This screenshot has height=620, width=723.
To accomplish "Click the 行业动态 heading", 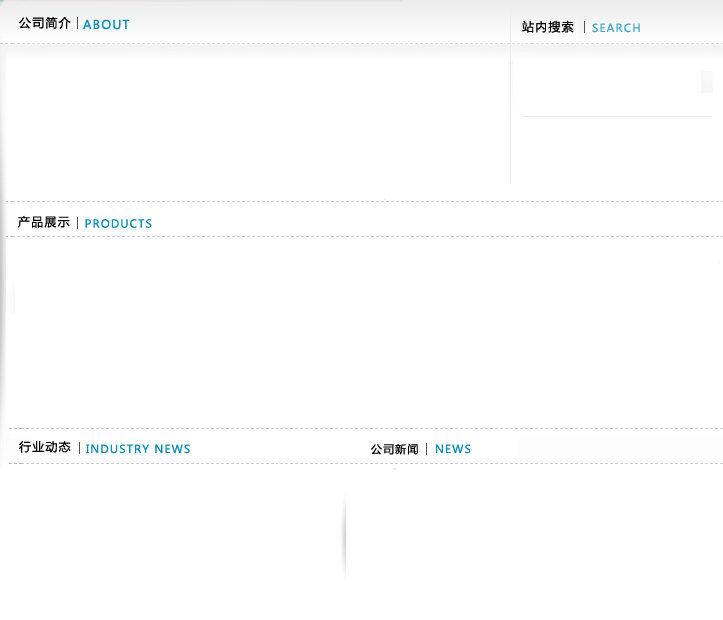I will (45, 447).
